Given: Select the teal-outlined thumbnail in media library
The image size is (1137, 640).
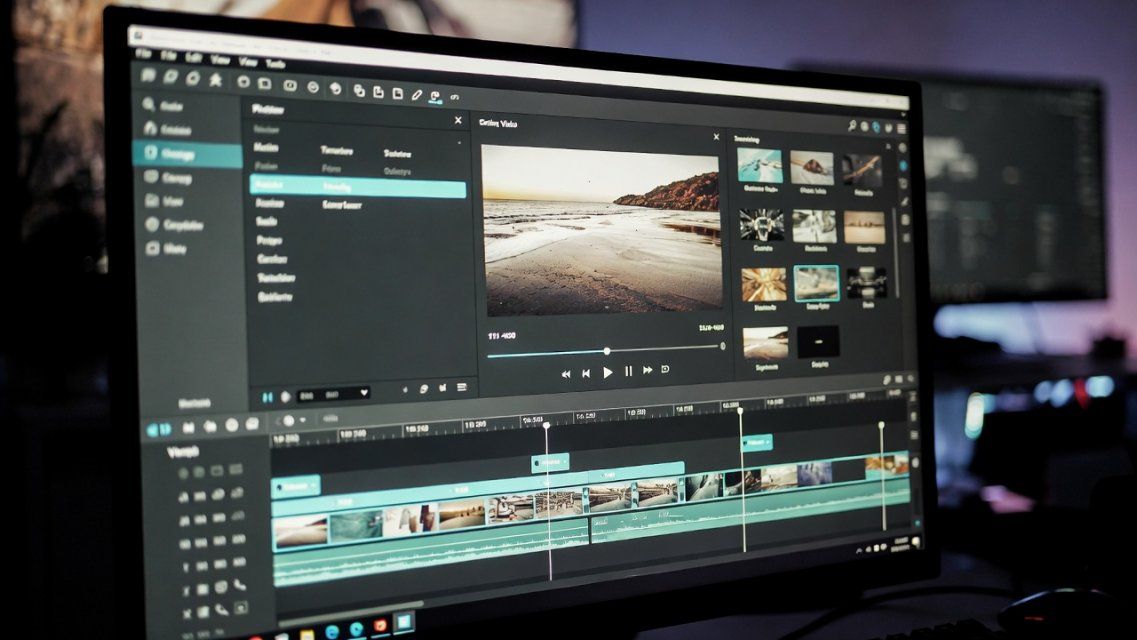Looking at the screenshot, I should (x=816, y=284).
